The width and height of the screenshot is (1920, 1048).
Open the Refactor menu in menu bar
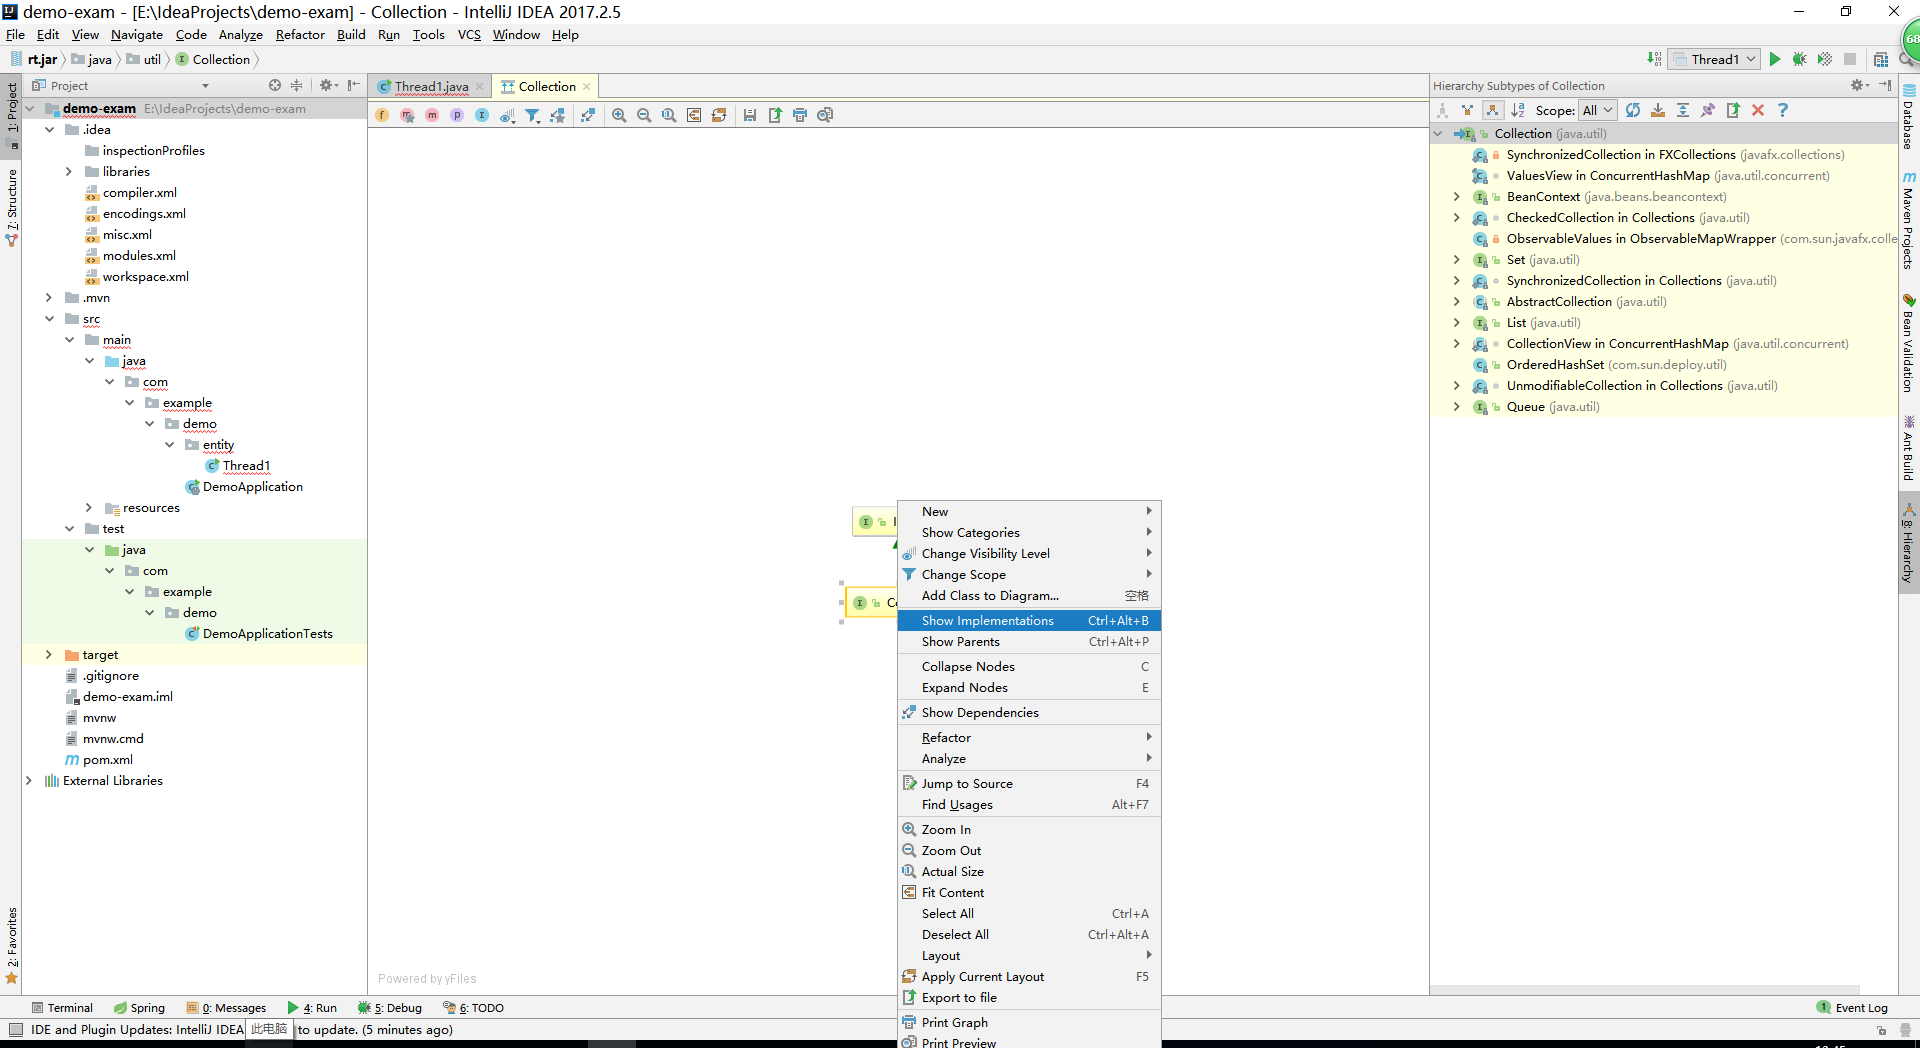(300, 35)
